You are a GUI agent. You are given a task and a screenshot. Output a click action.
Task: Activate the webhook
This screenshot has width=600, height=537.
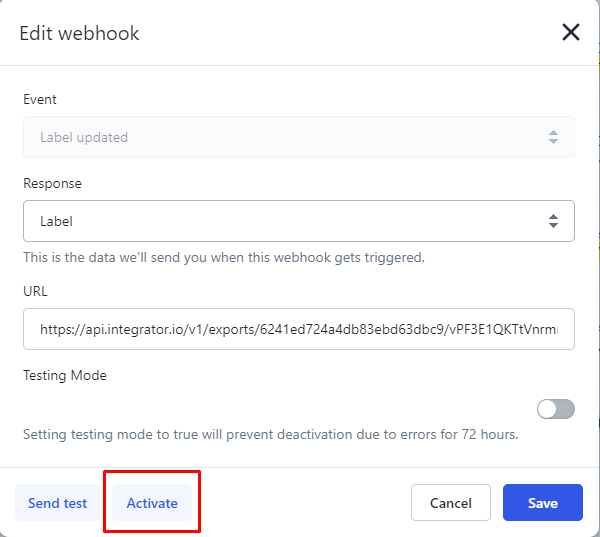[152, 503]
